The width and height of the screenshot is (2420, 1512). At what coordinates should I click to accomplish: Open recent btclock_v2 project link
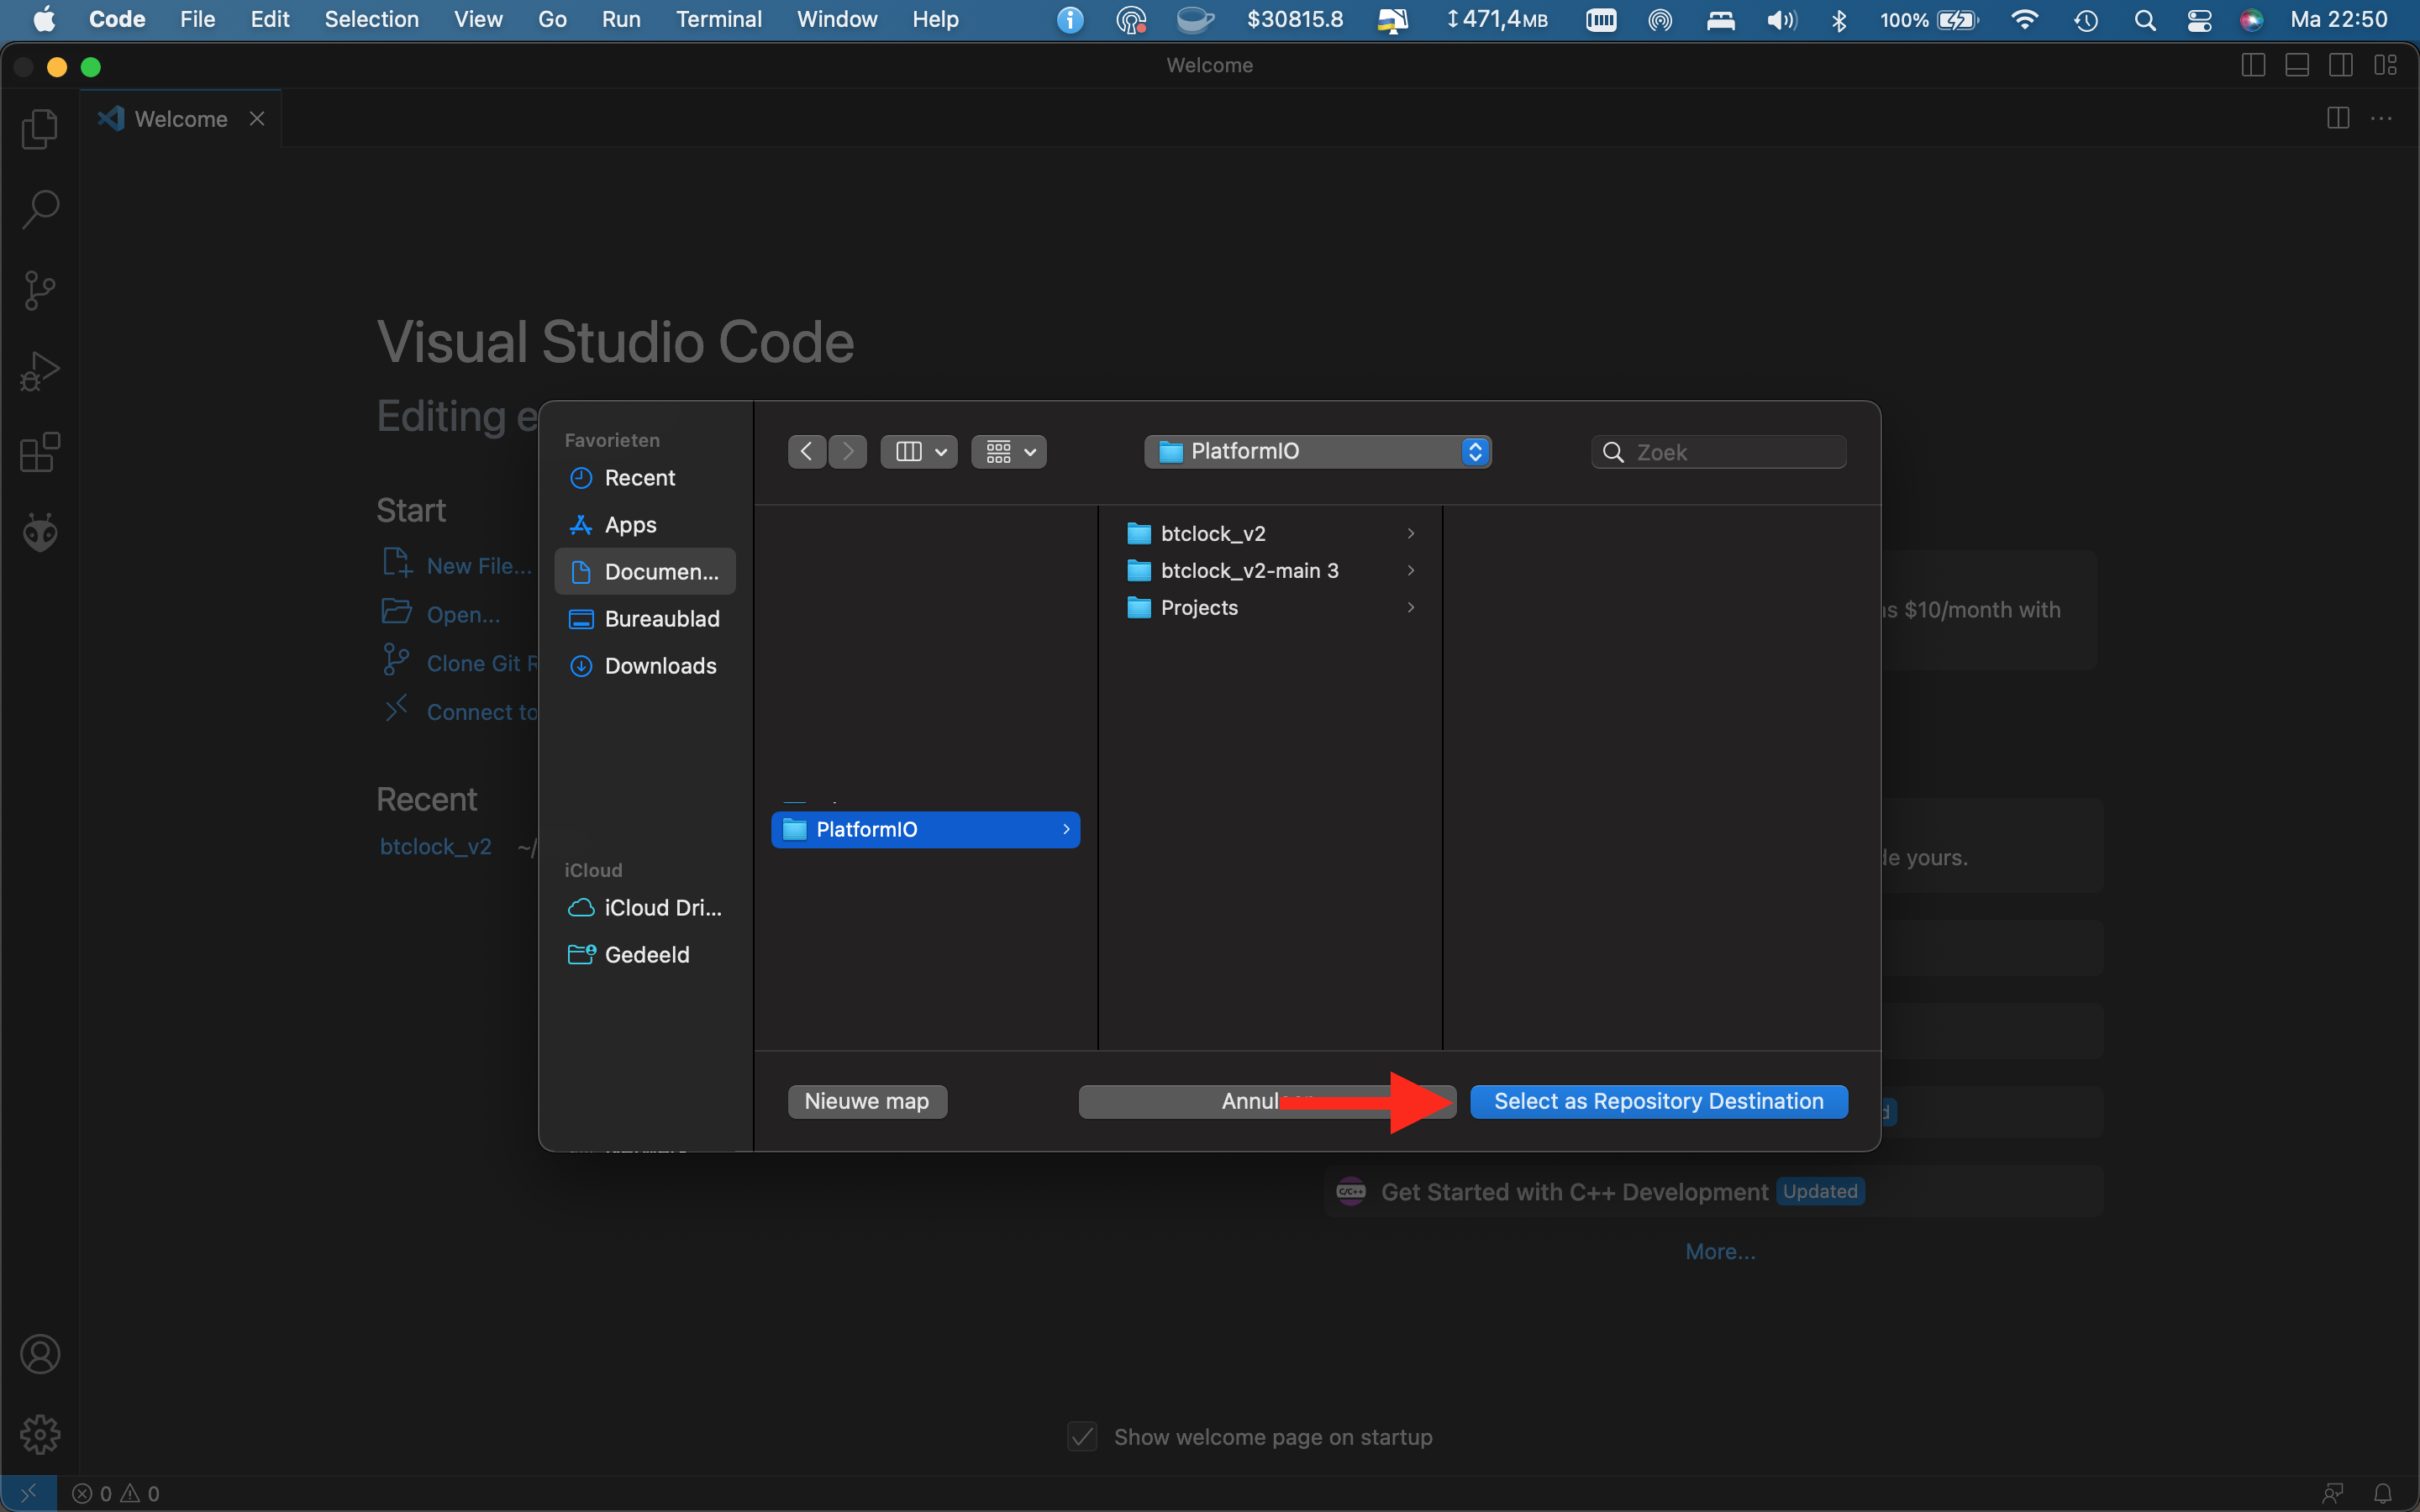coord(436,847)
